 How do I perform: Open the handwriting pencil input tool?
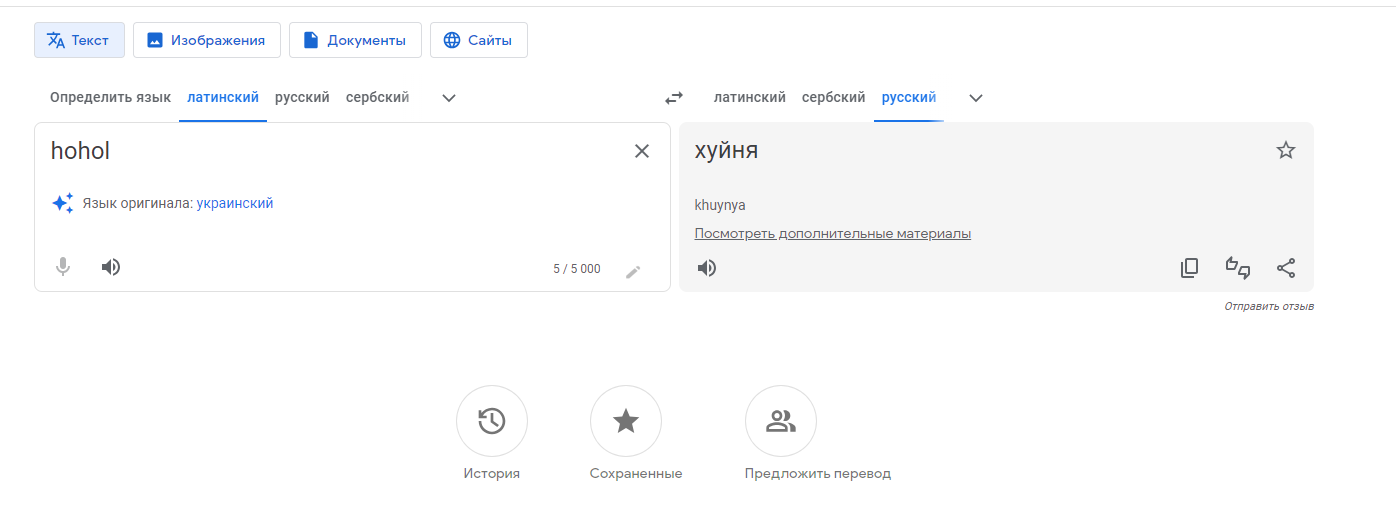click(x=633, y=271)
